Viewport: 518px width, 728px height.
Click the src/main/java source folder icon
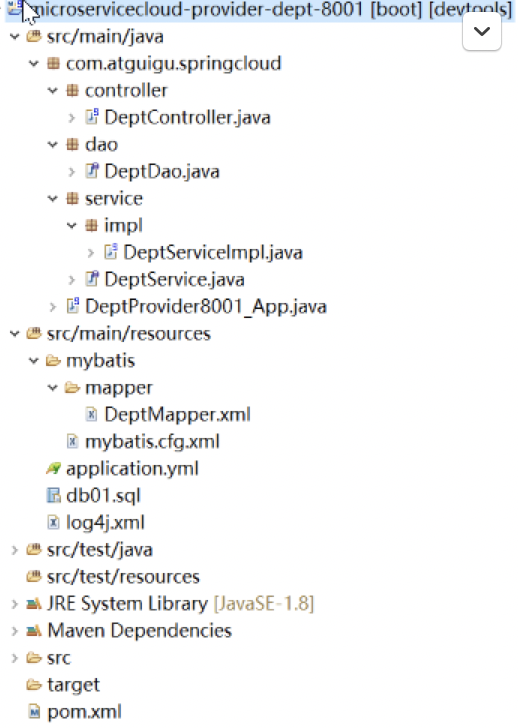tap(34, 36)
